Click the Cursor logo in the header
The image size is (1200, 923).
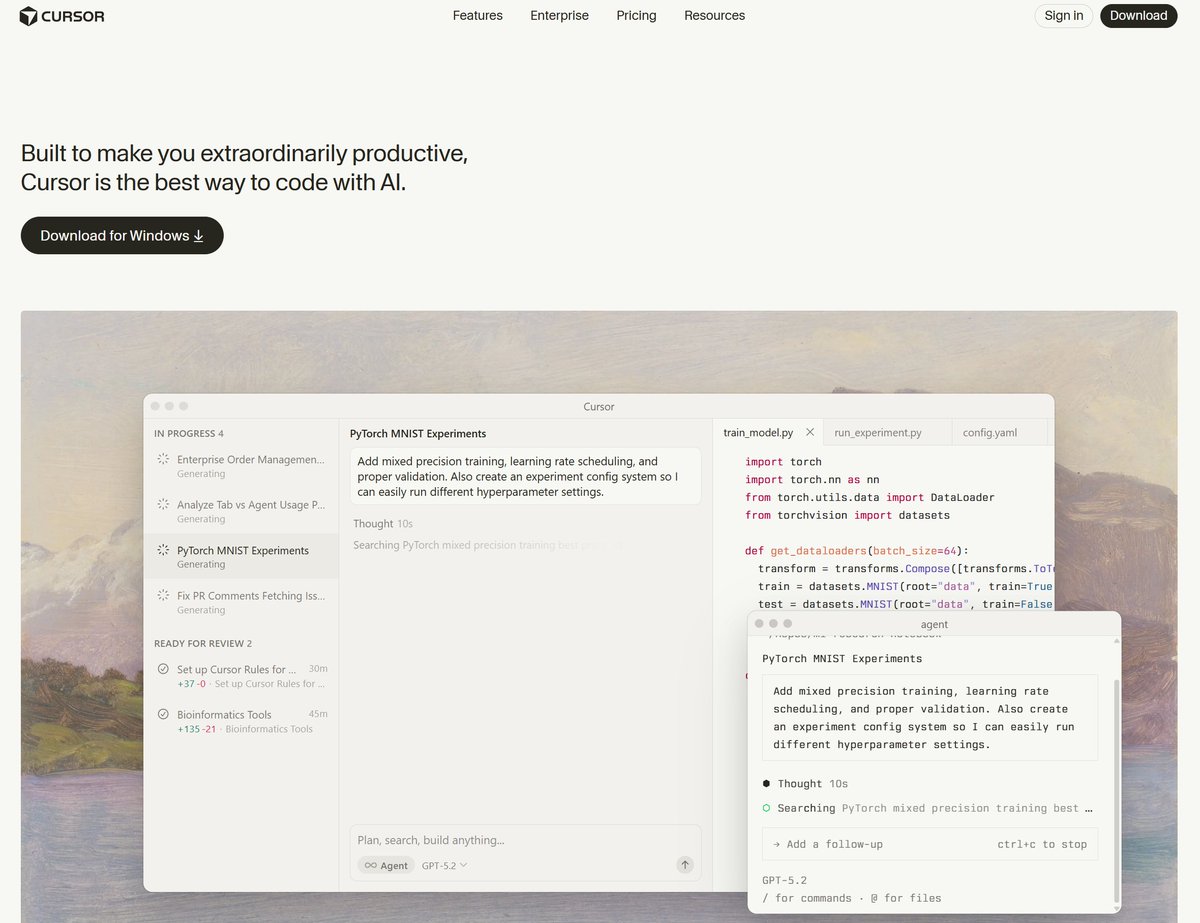62,16
